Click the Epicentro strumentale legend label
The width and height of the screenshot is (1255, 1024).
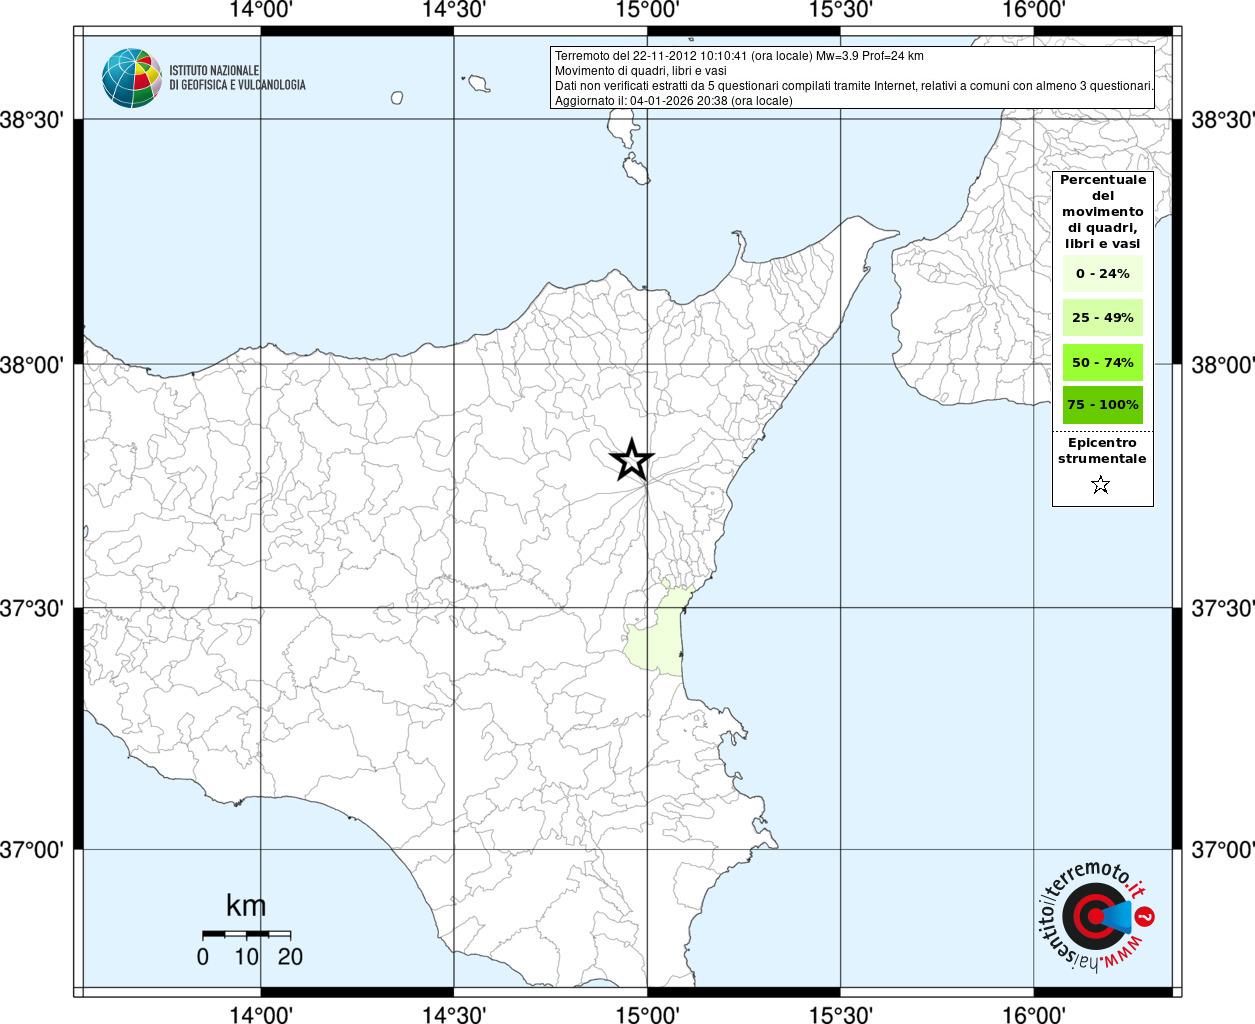coord(1102,451)
